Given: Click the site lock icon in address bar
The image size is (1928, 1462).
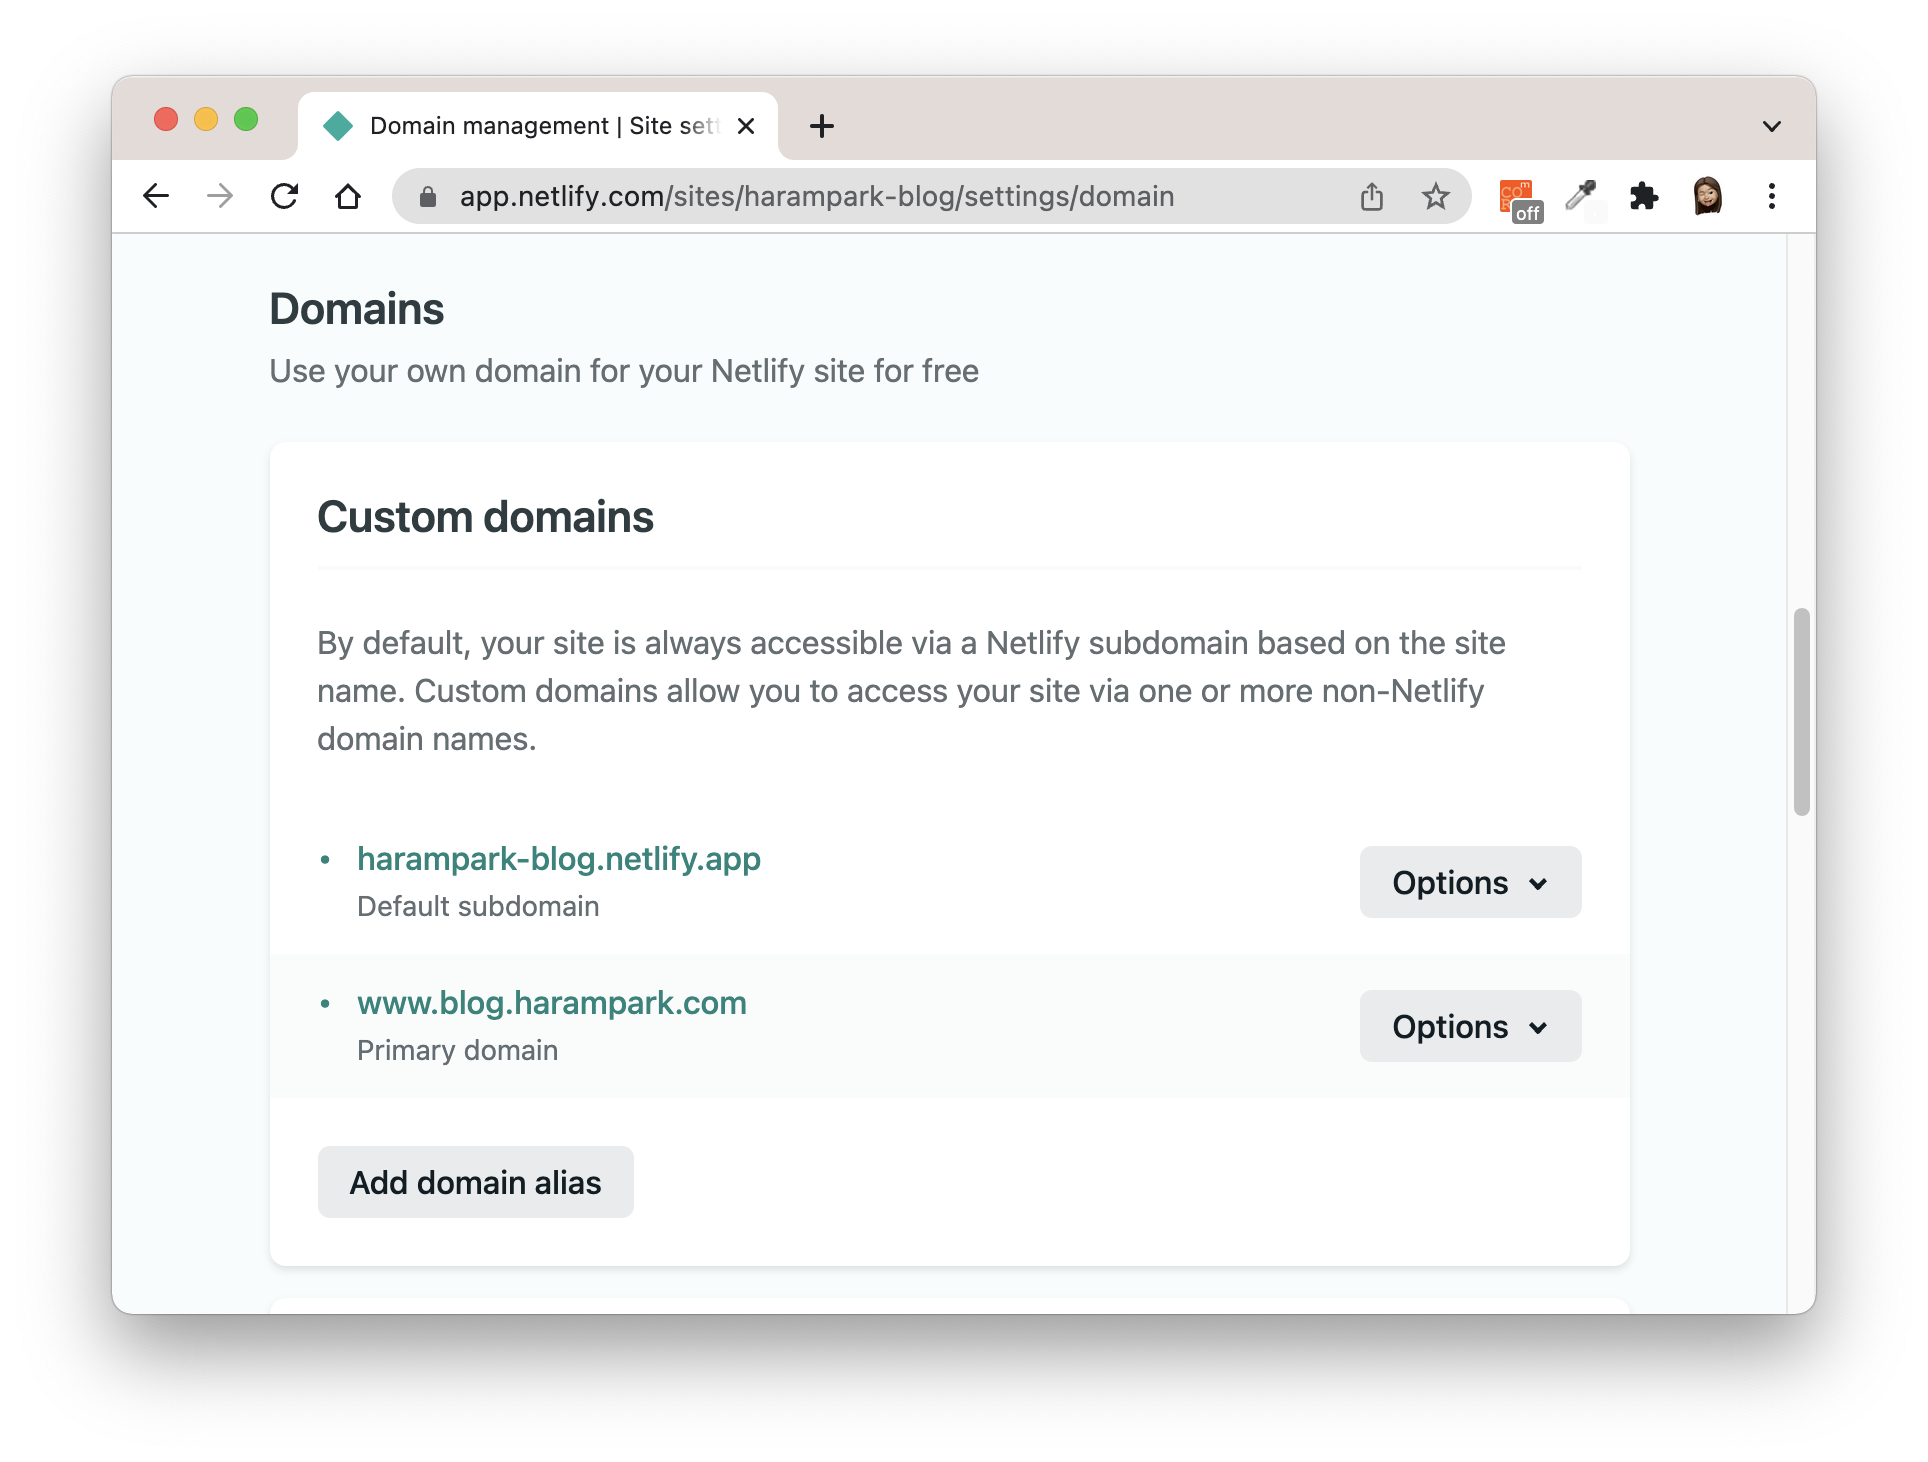Looking at the screenshot, I should click(x=427, y=196).
